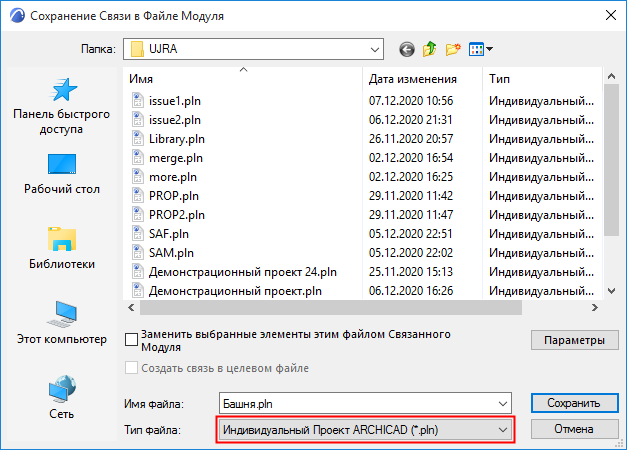This screenshot has width=627, height=450.
Task: Click horizontal scrollbar left arrow
Action: click(x=131, y=307)
